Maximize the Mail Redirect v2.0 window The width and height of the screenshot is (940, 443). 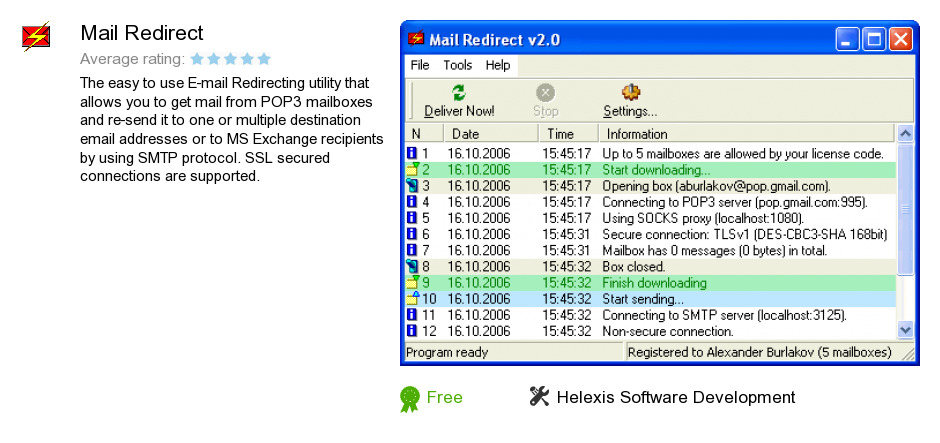[874, 40]
